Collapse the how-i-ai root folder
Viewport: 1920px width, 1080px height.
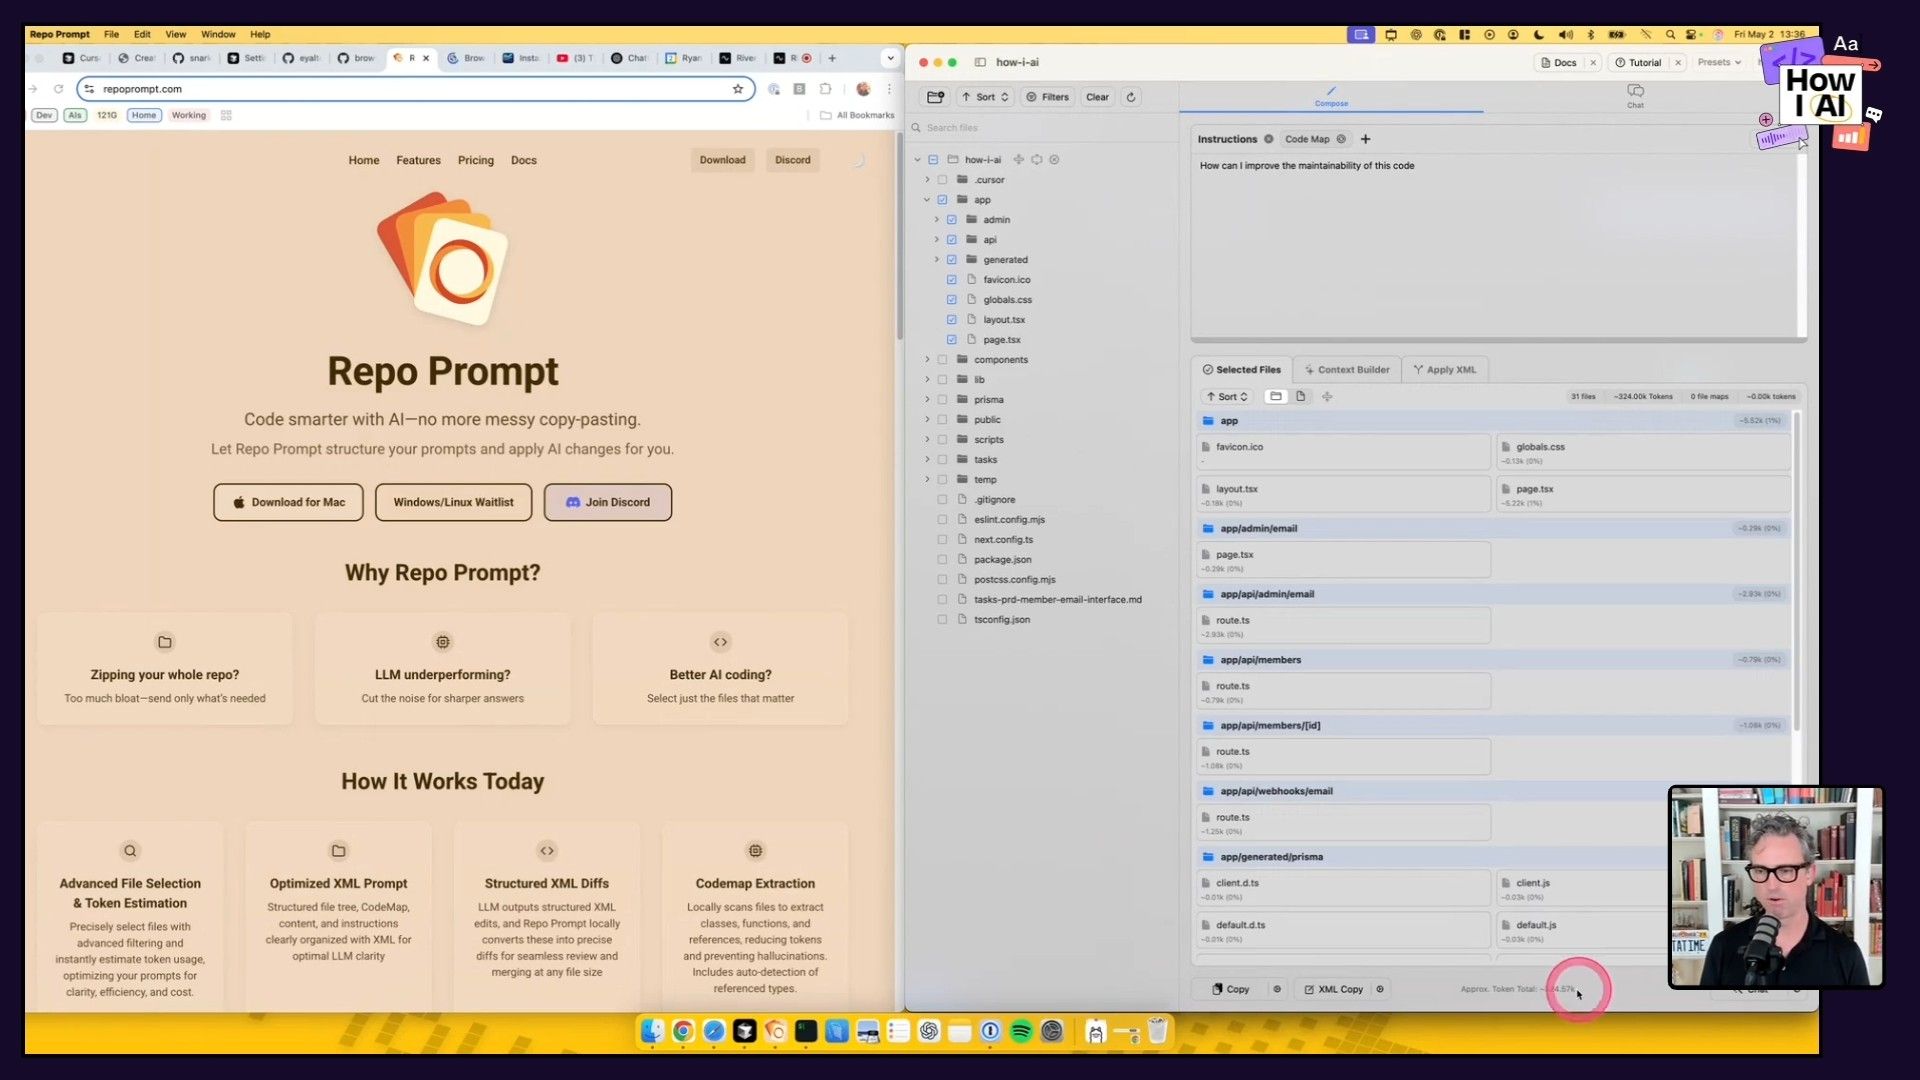coord(917,160)
